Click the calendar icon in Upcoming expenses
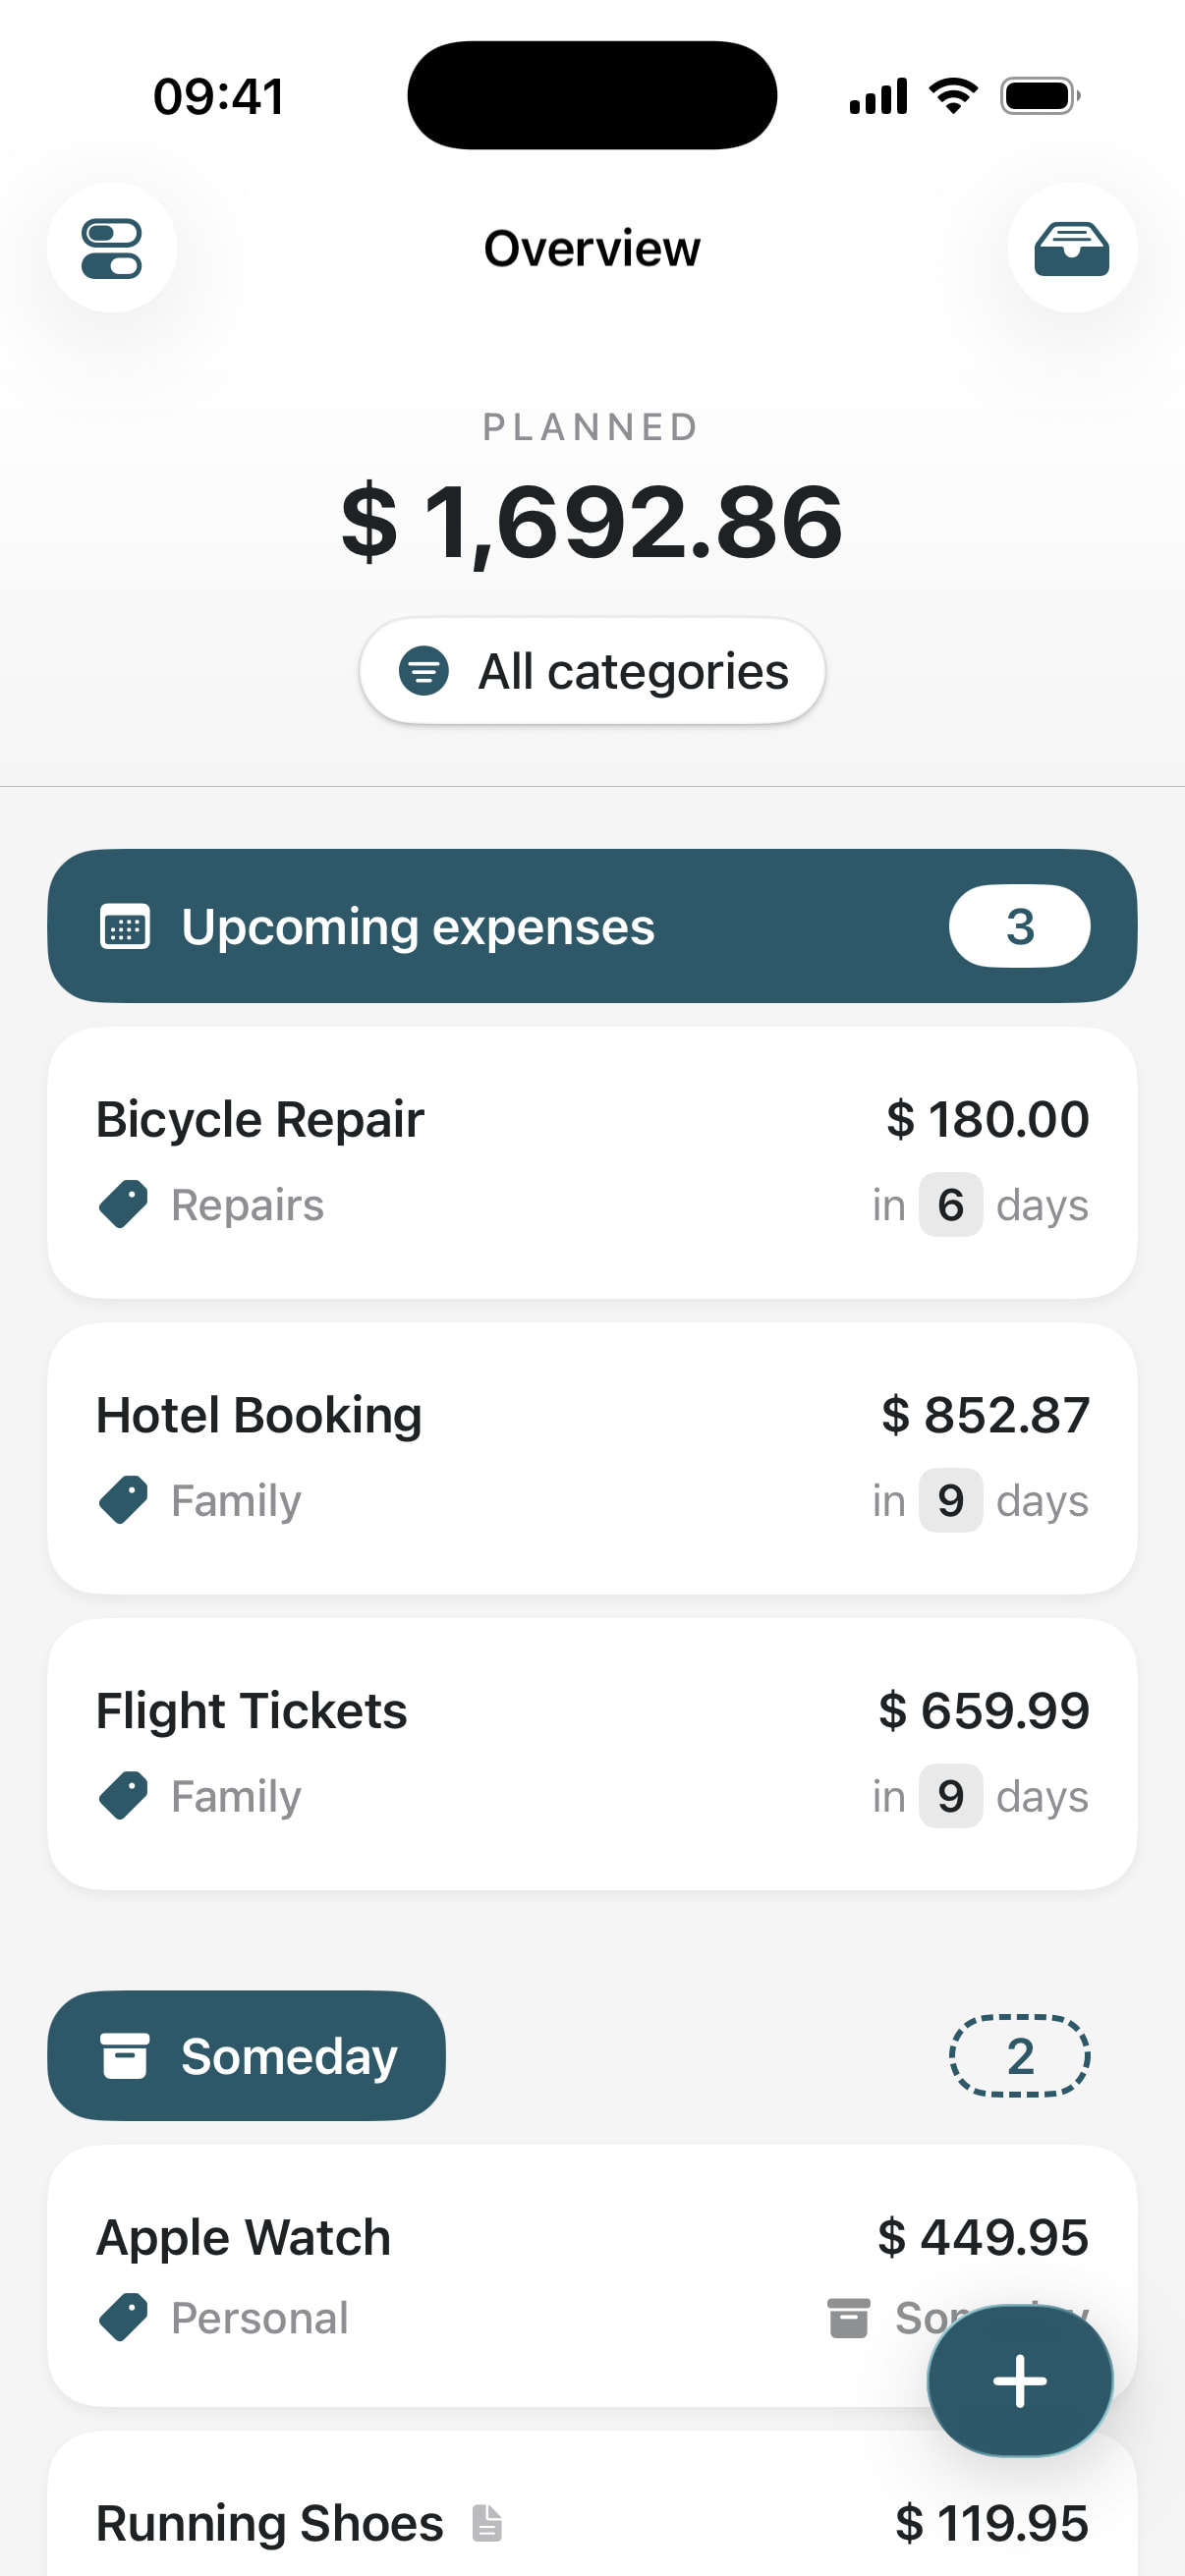The image size is (1185, 2576). [x=125, y=926]
